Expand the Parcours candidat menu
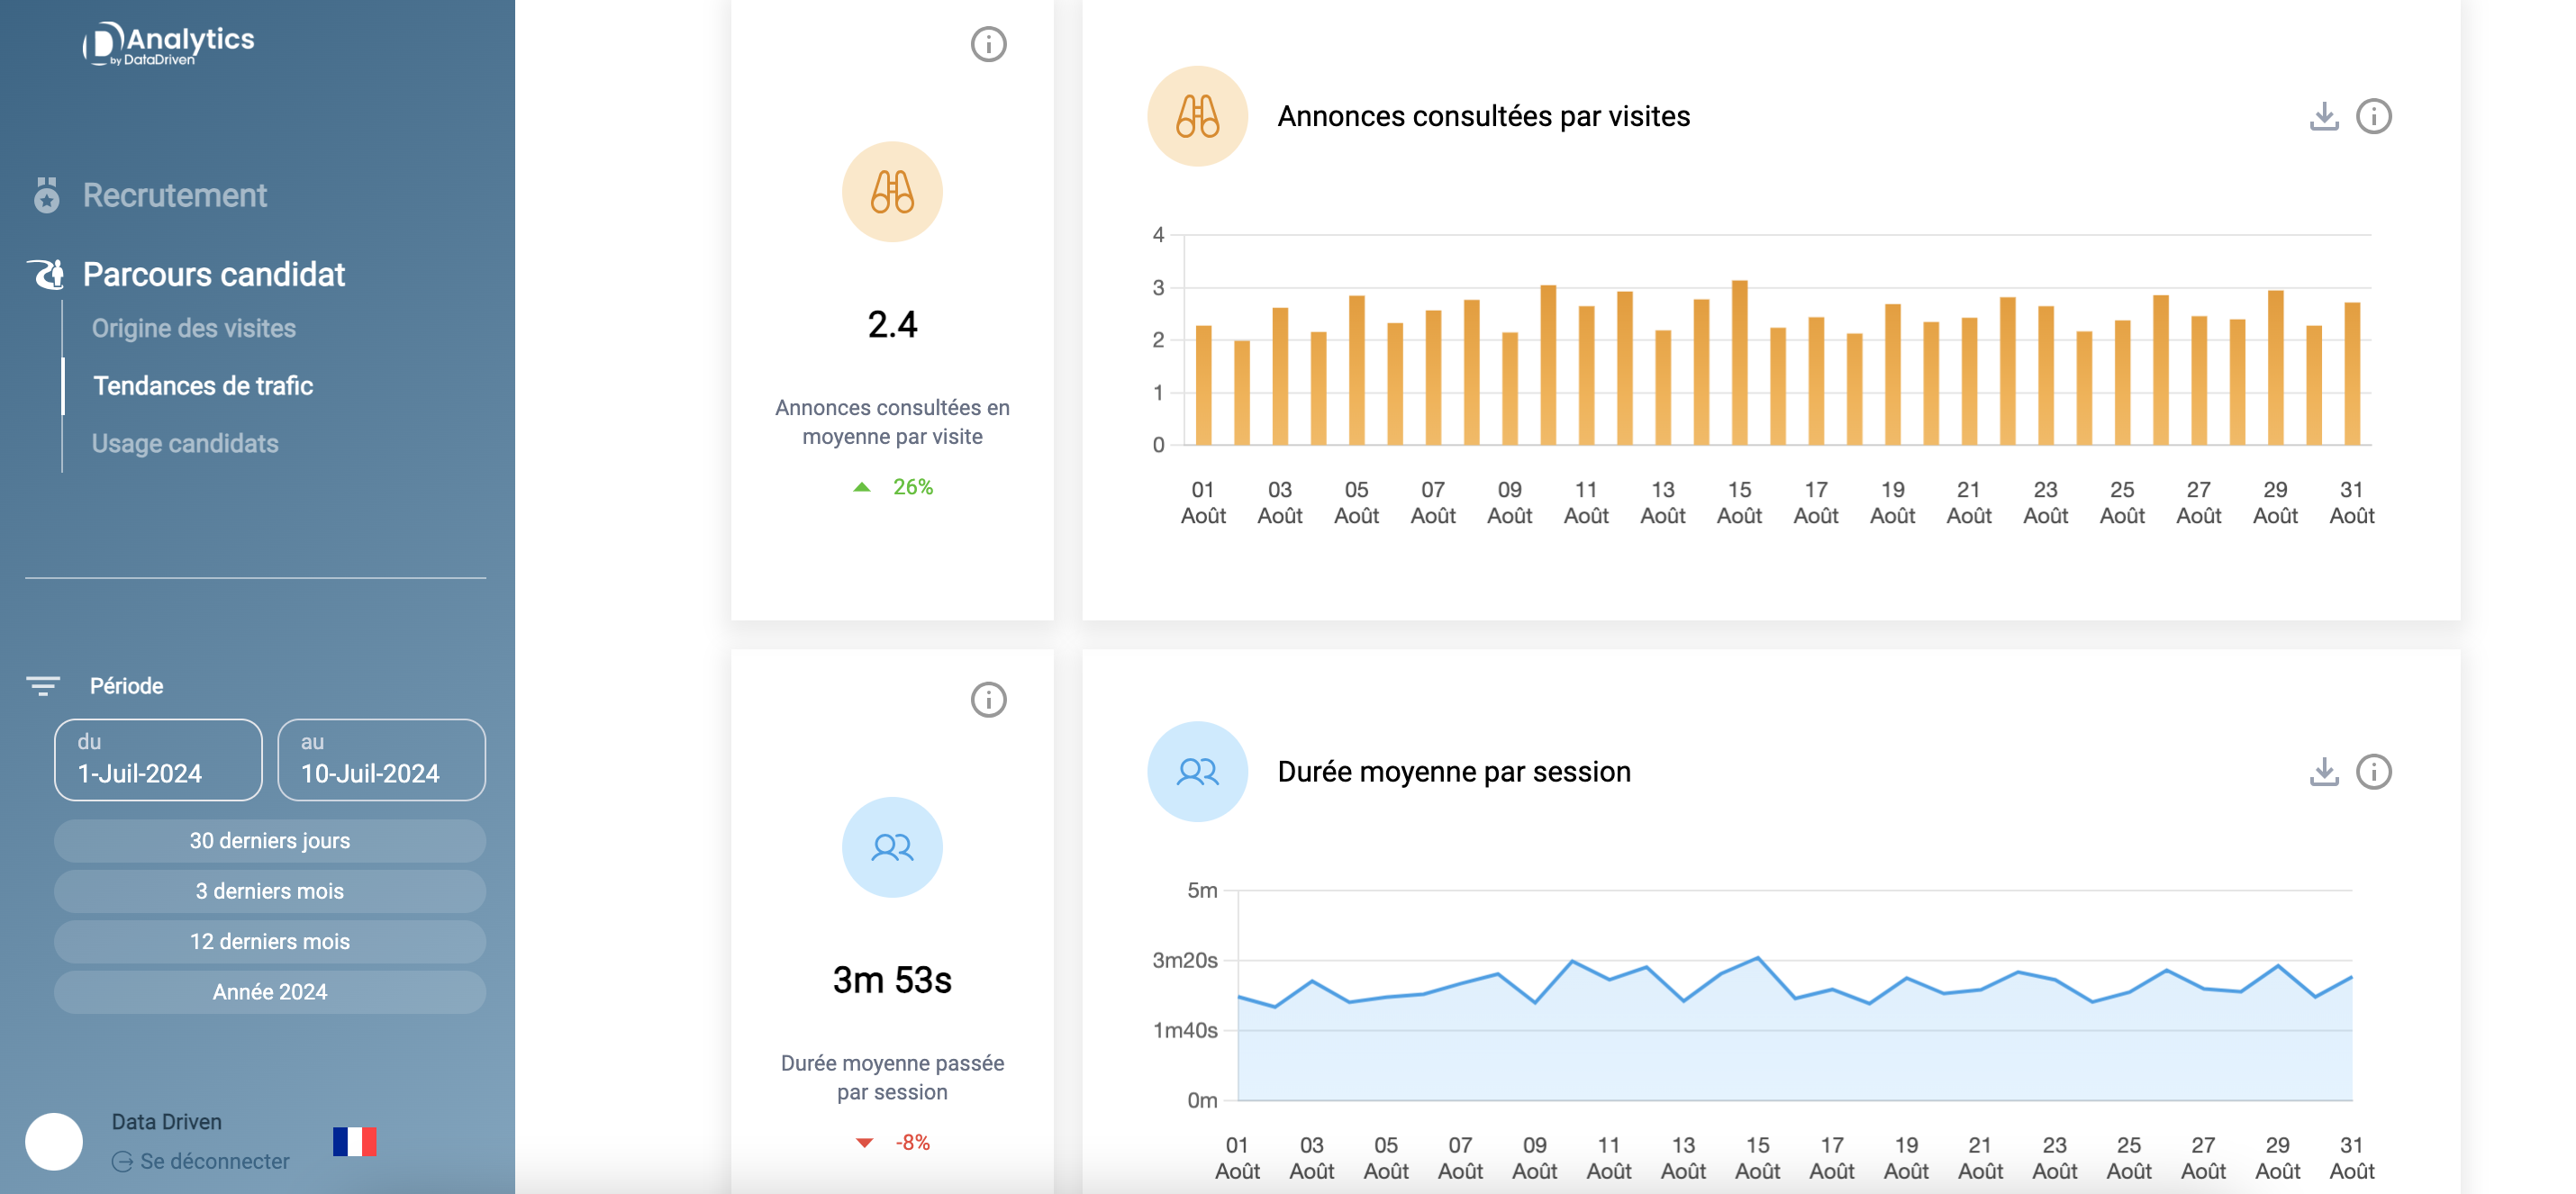 213,274
